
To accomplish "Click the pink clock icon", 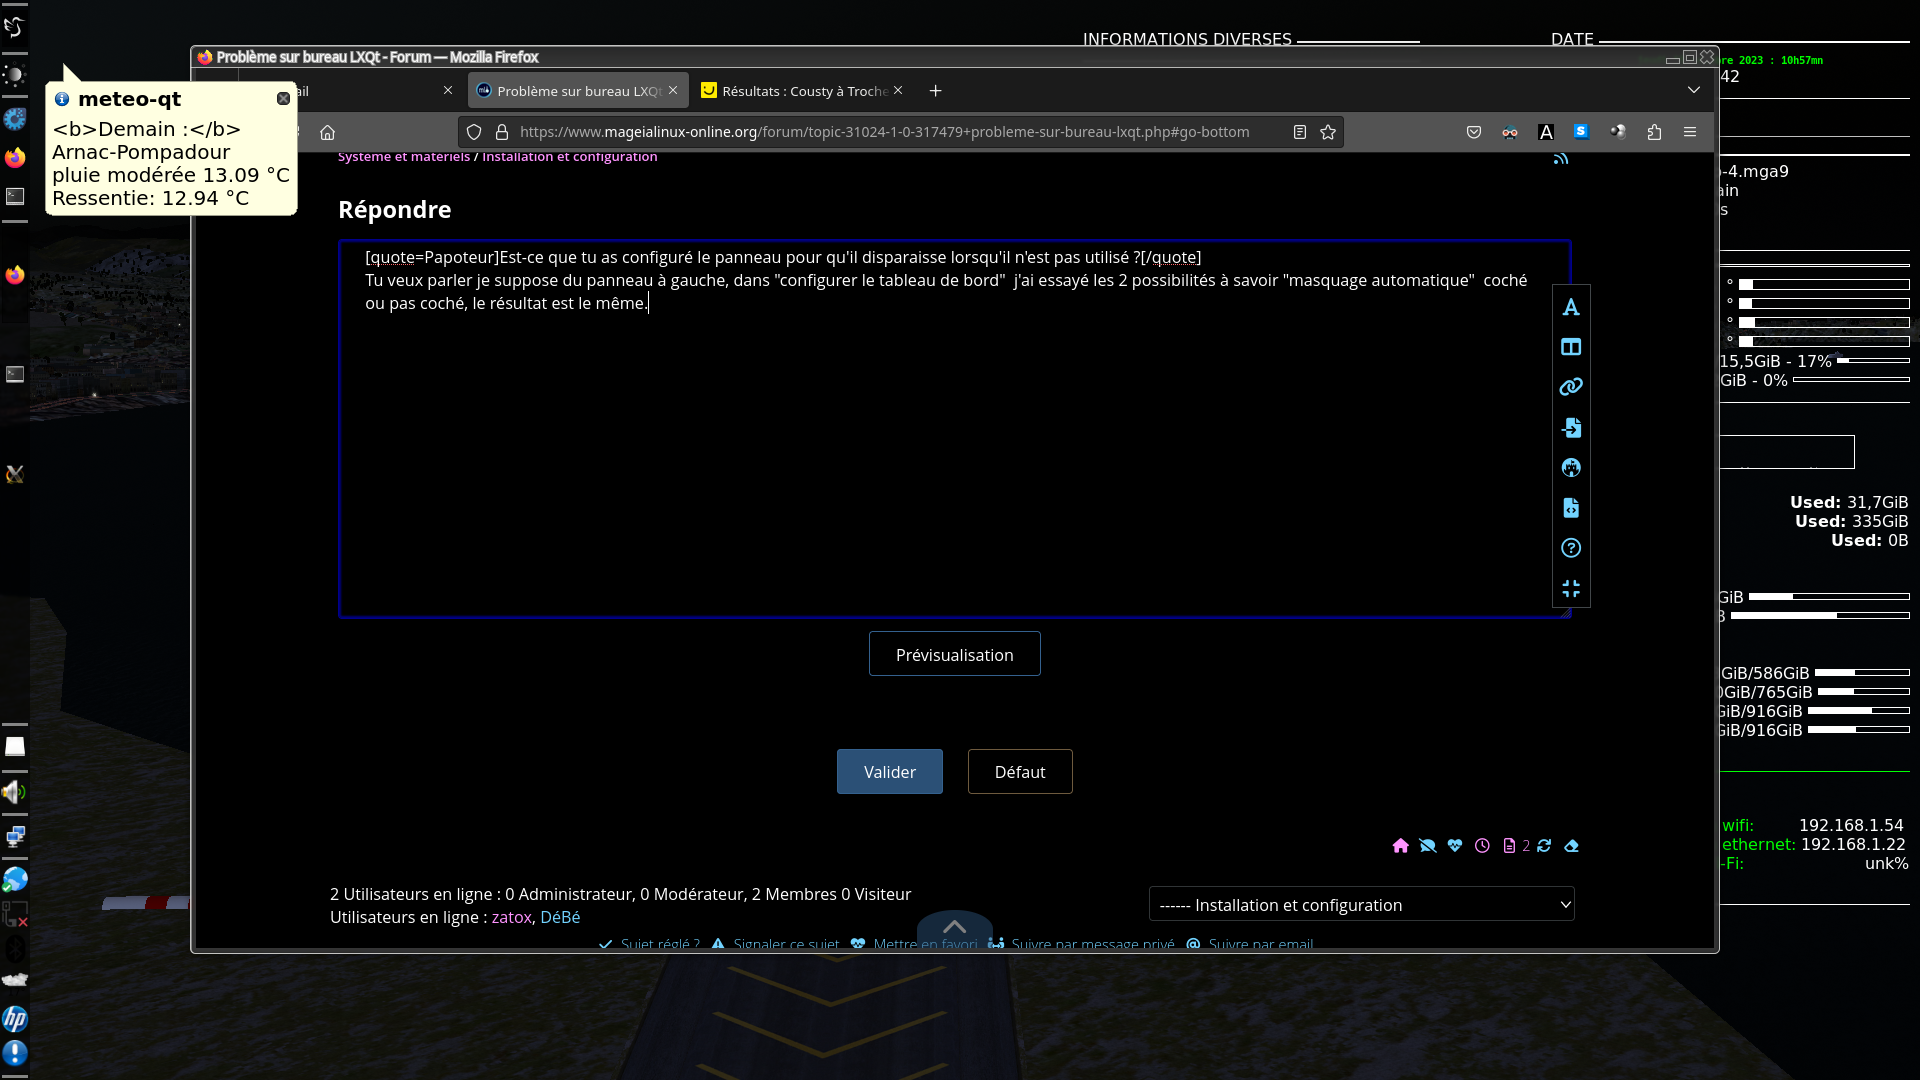I will tap(1482, 846).
